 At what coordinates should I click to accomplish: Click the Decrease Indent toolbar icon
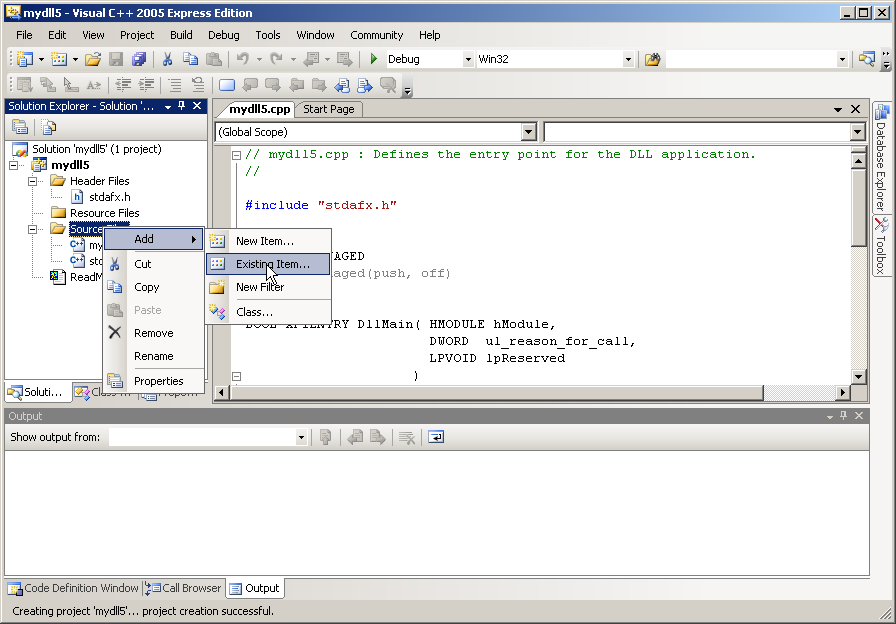123,85
